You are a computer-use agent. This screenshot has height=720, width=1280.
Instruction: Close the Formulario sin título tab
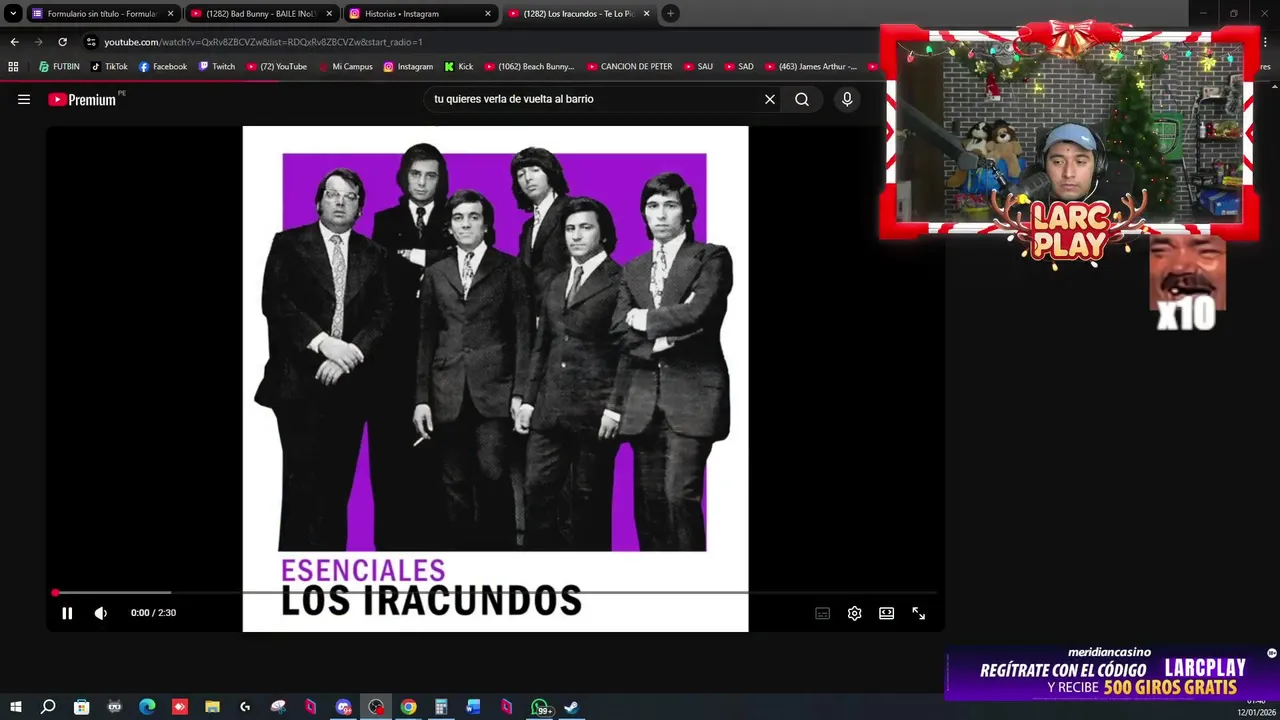pos(170,14)
